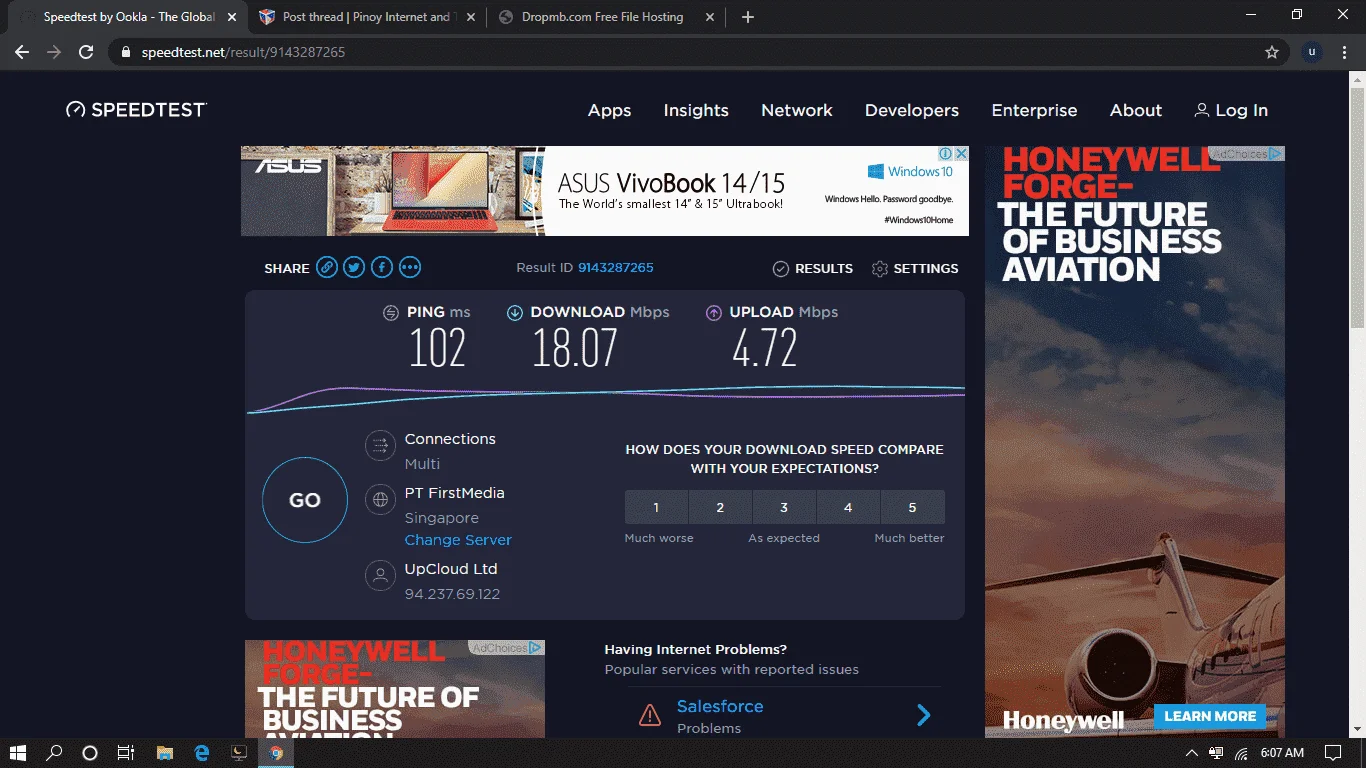View site security lock information
This screenshot has height=768, width=1366.
125,52
